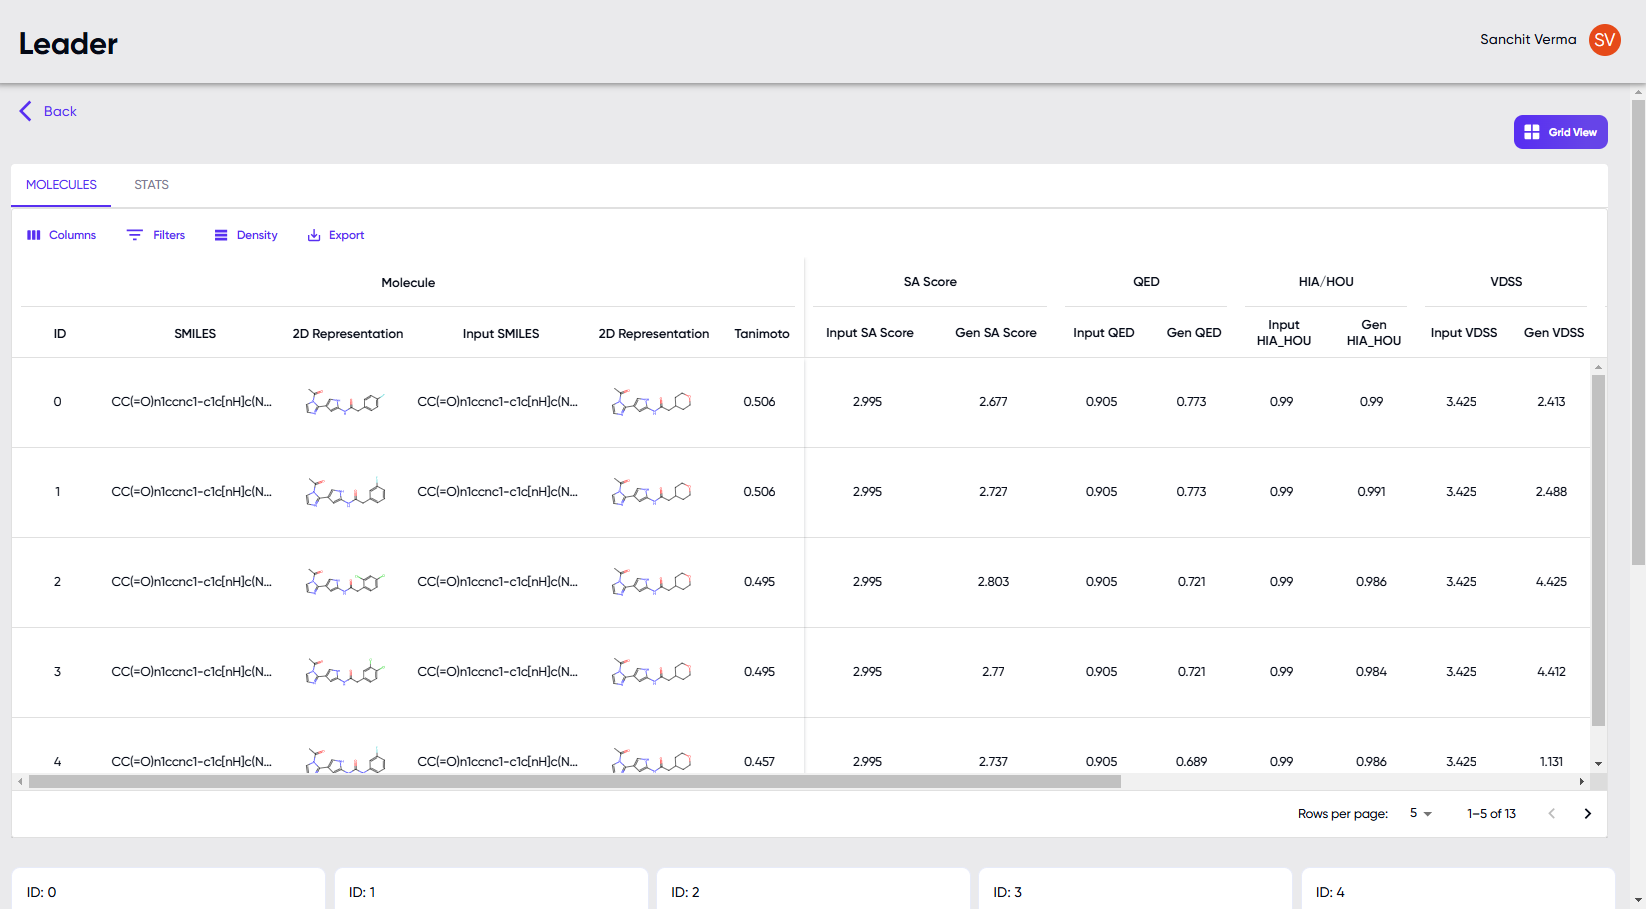Go back using the Back arrow

coord(47,111)
